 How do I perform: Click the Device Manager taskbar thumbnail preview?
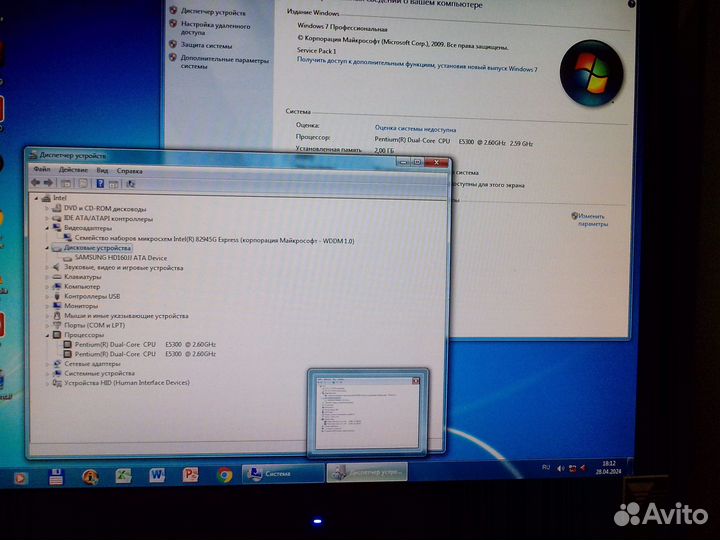tap(367, 412)
